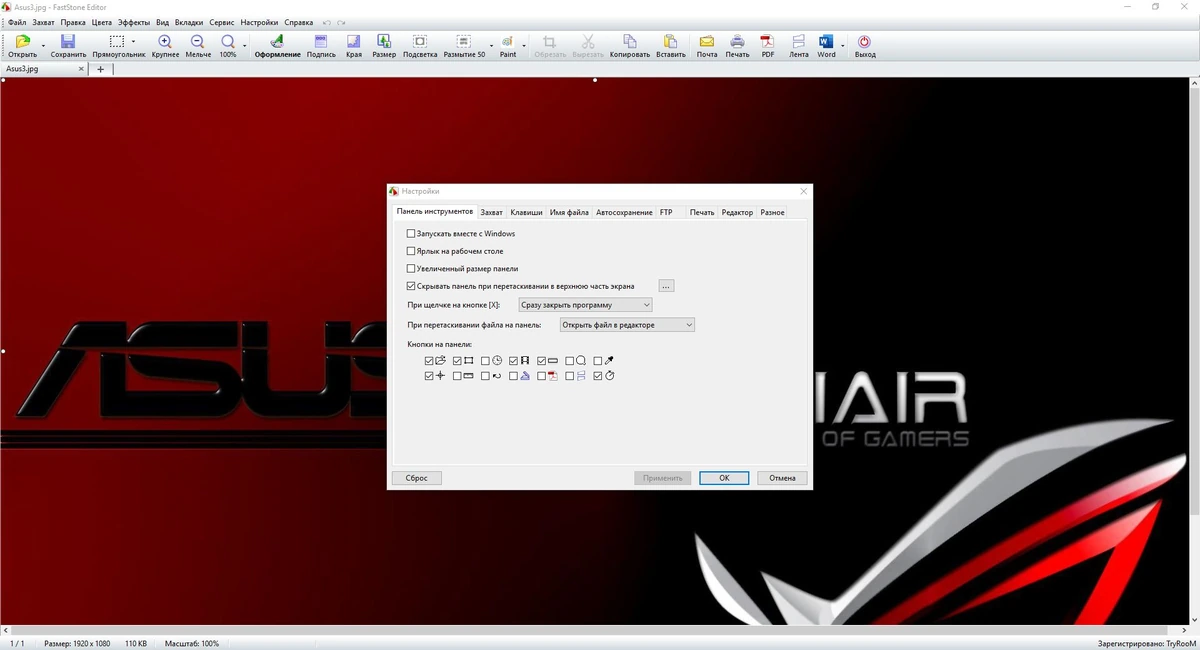Enable Увеличенный размер панели checkbox
This screenshot has width=1200, height=650.
(x=411, y=269)
